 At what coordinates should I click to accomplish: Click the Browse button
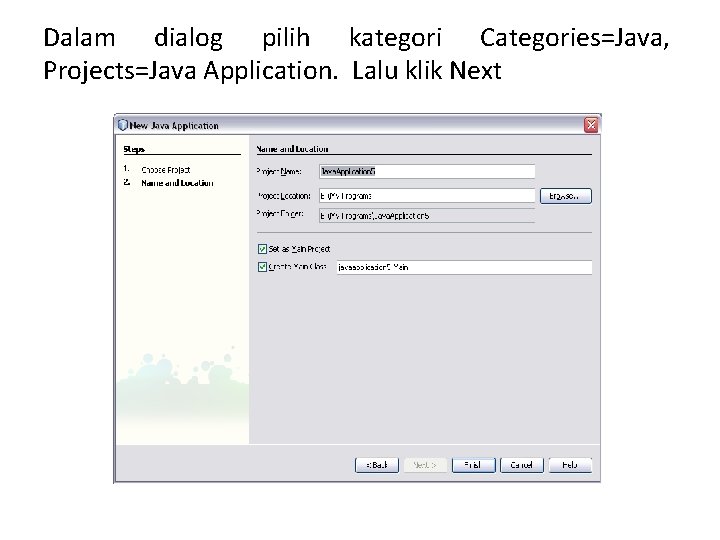(x=566, y=196)
